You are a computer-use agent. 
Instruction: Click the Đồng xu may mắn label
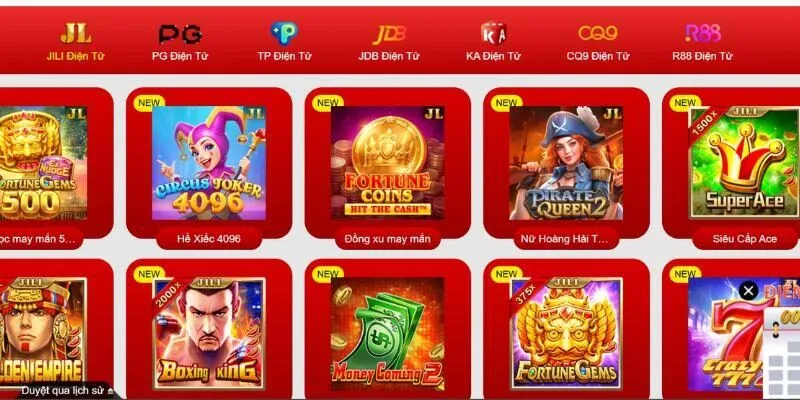(x=387, y=238)
